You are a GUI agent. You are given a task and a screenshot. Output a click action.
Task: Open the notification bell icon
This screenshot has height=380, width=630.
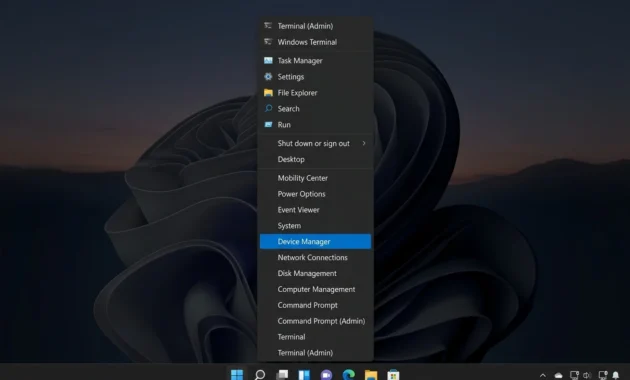point(616,375)
